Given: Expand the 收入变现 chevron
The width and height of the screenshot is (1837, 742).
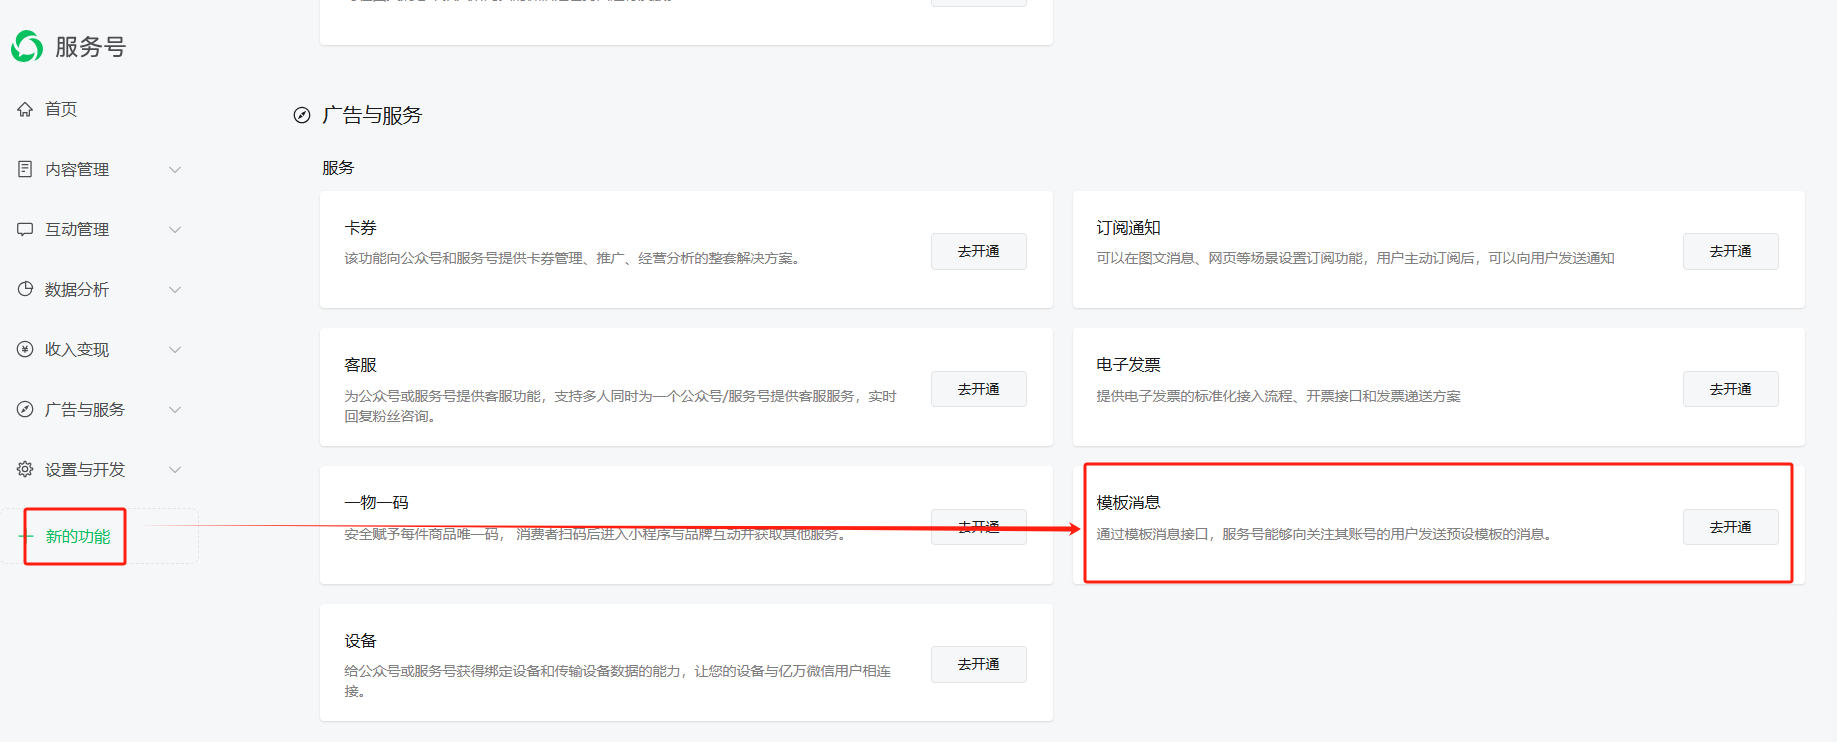Looking at the screenshot, I should click(x=175, y=350).
